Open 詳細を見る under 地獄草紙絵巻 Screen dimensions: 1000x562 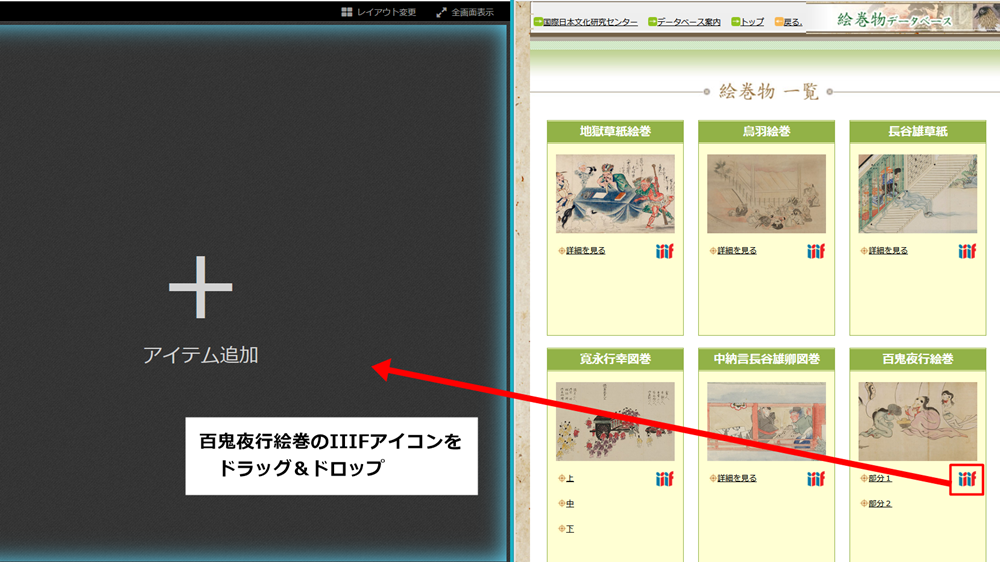coord(585,251)
